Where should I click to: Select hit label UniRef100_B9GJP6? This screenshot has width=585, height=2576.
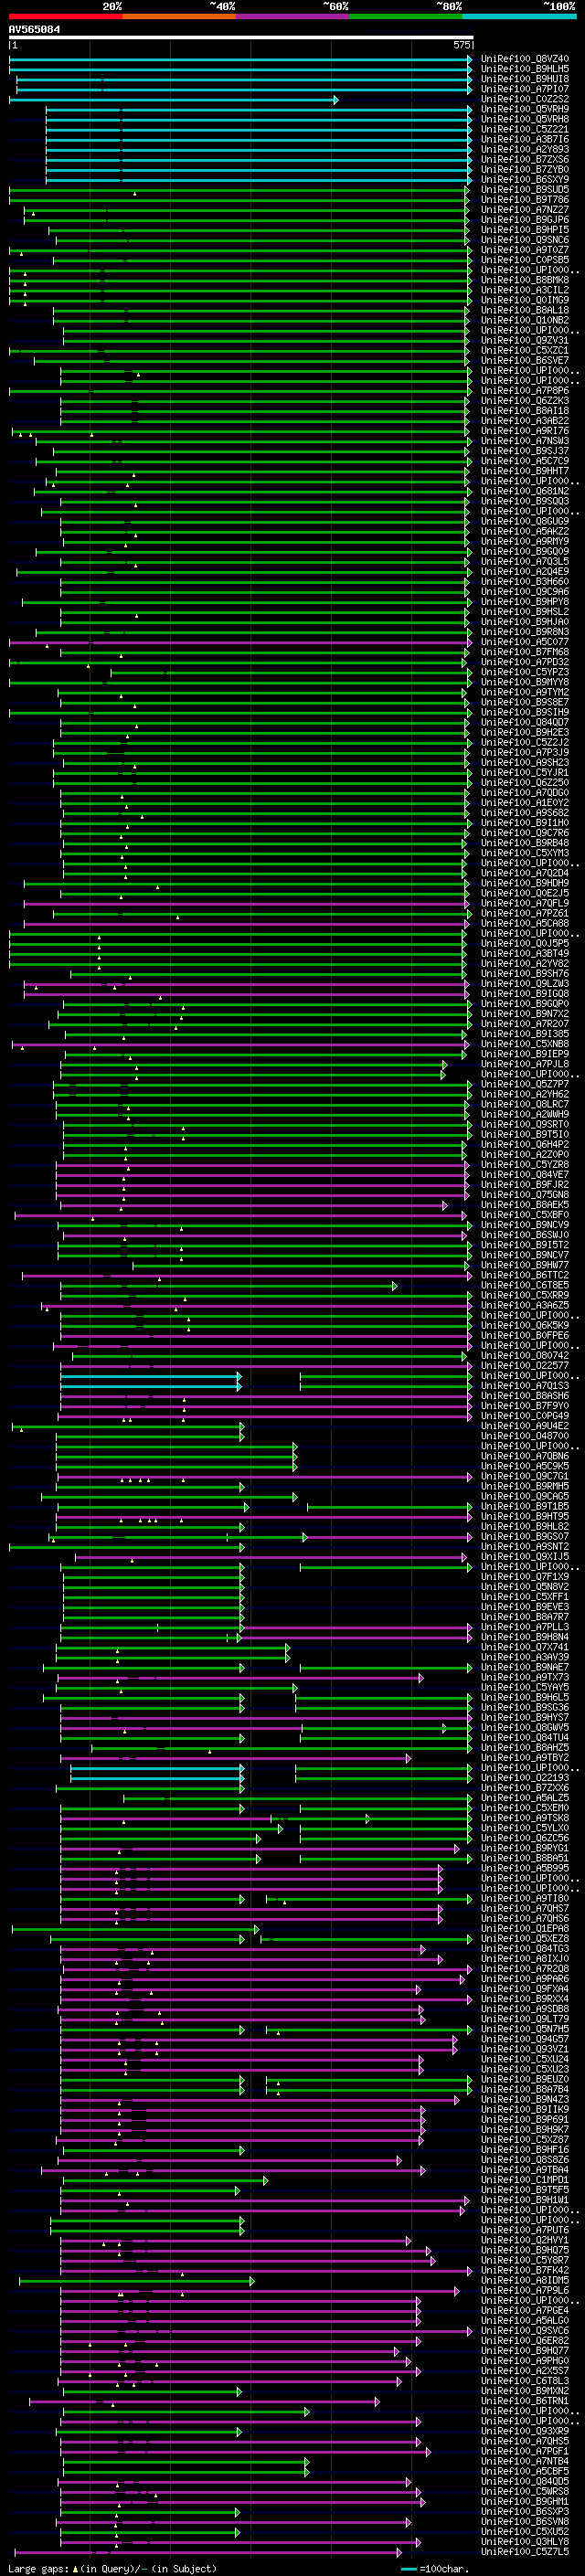[x=525, y=220]
